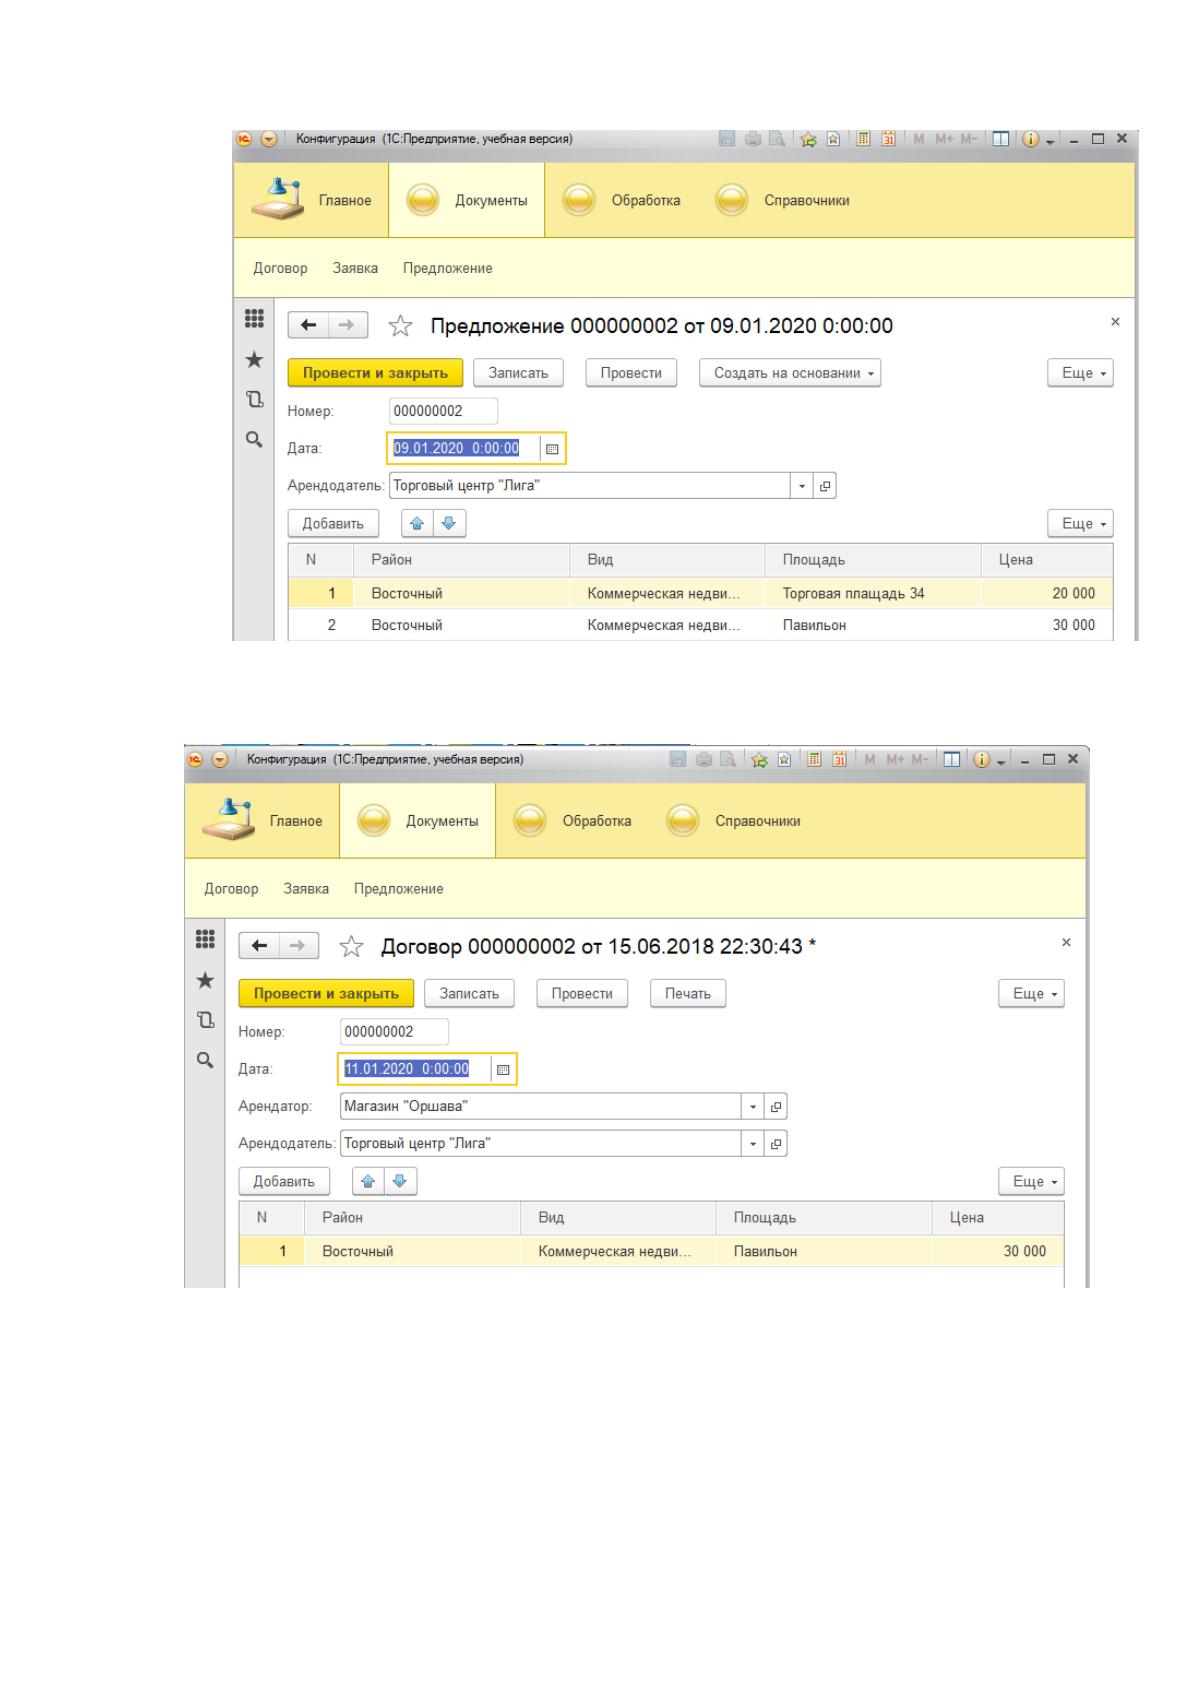Open the sections grid menu beside Предложение form
Screen dimensions: 1191x1685
click(255, 319)
